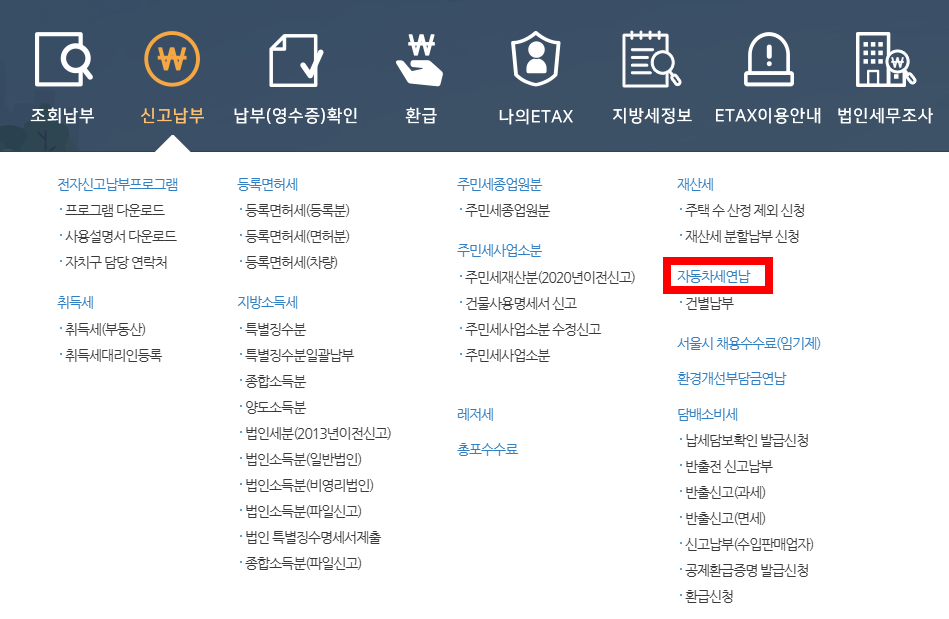Open the 지방소득세 heading link
This screenshot has height=619, width=949.
pos(268,302)
